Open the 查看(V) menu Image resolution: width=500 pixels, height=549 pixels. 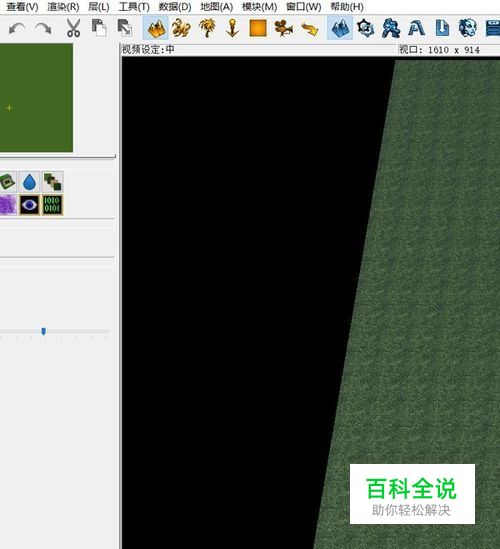22,7
